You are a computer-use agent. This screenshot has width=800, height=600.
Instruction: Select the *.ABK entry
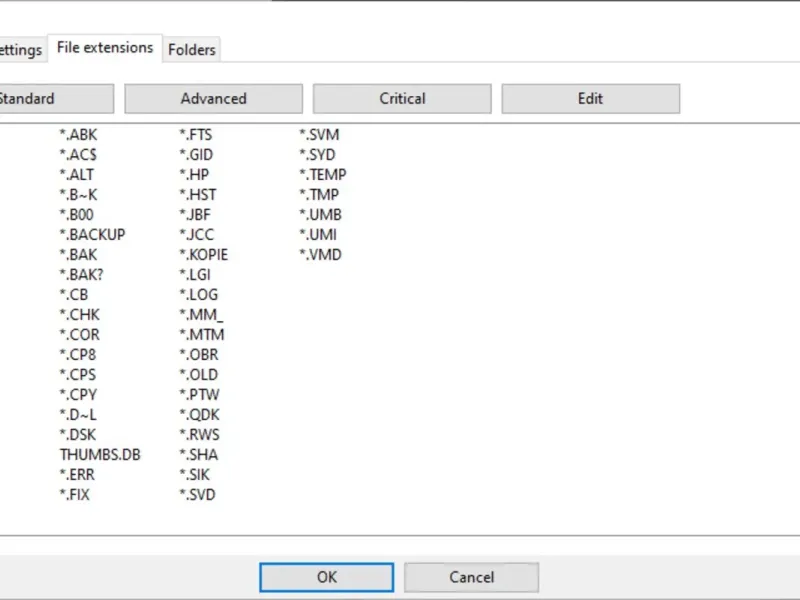(x=78, y=135)
